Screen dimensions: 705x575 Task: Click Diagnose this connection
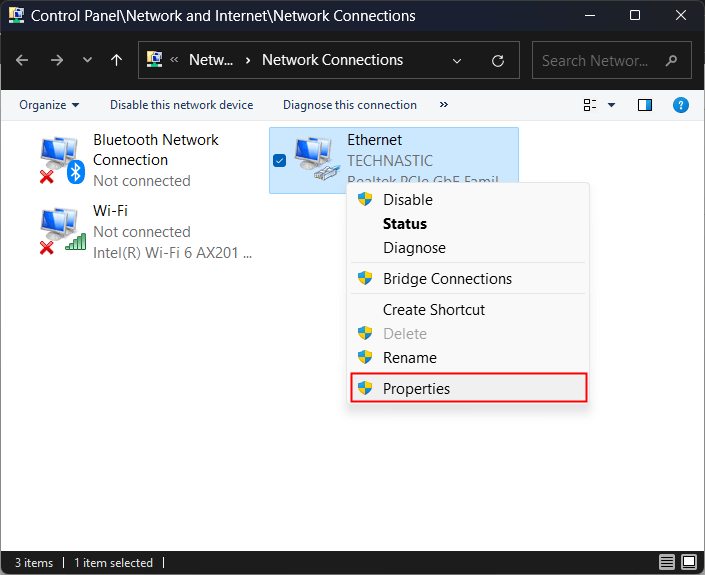[350, 105]
